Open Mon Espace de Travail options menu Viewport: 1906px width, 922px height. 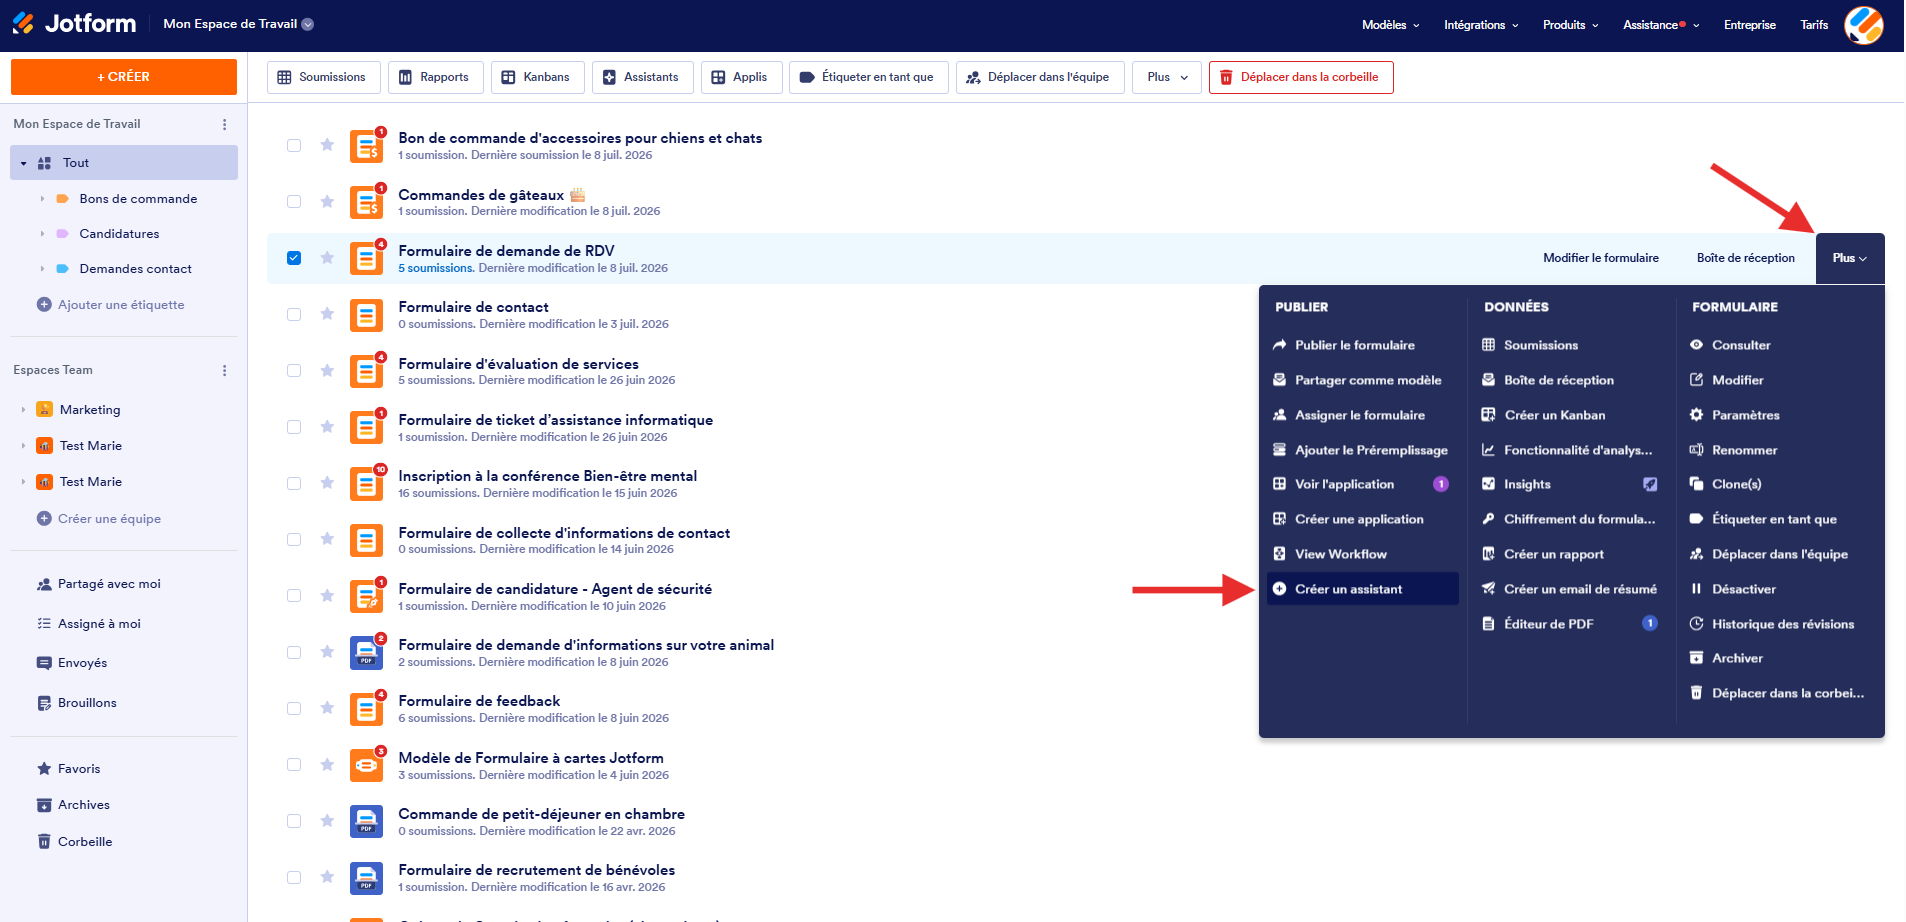pyautogui.click(x=224, y=124)
